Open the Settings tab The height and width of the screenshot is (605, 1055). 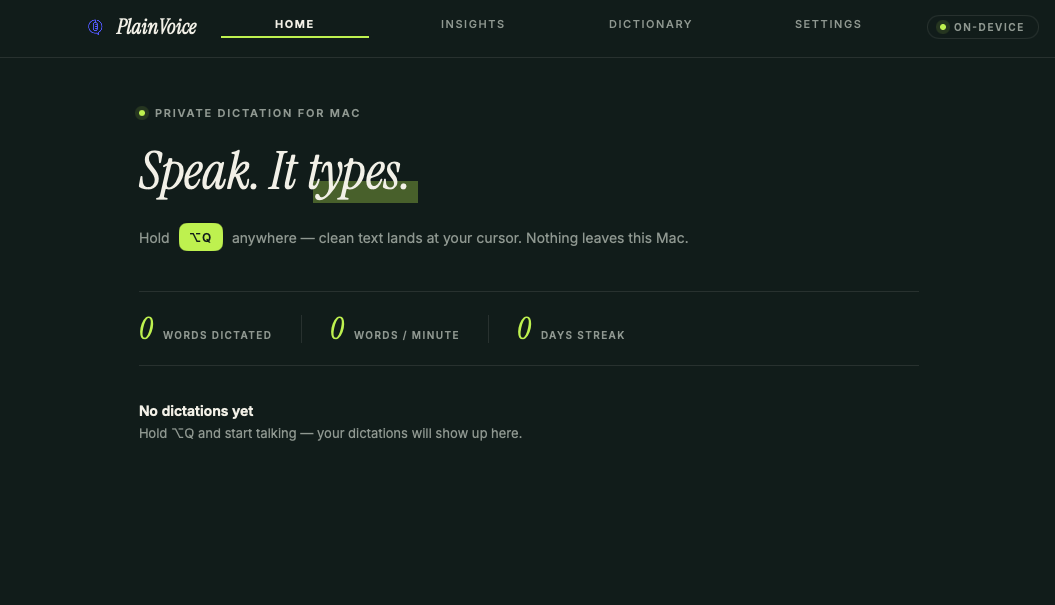(x=828, y=24)
